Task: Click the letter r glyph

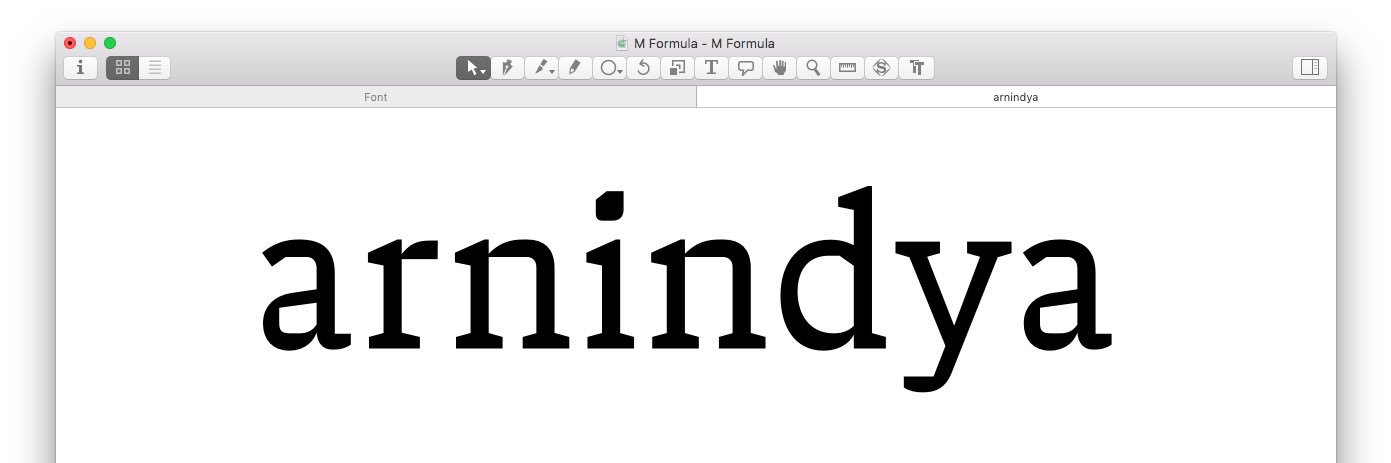Action: (x=405, y=292)
